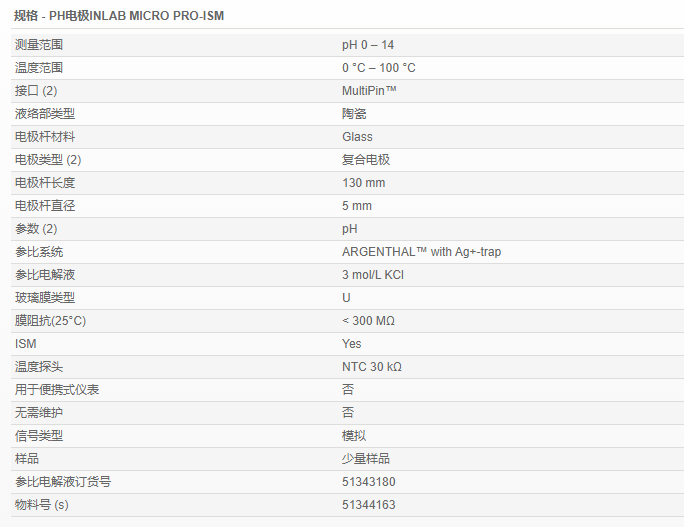
Task: Click the 3 mol/L KCl electrolyte value
Action: point(373,275)
